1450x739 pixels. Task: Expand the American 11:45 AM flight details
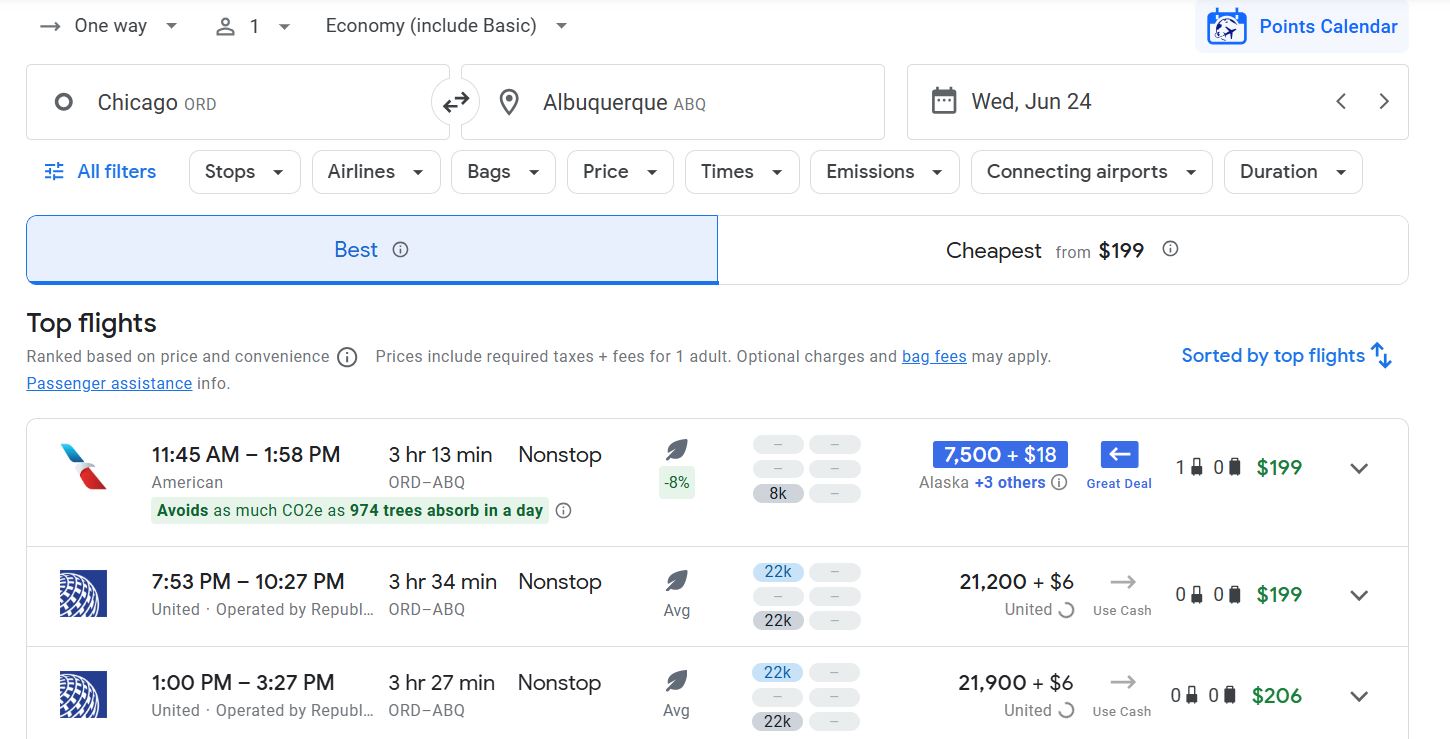1358,468
